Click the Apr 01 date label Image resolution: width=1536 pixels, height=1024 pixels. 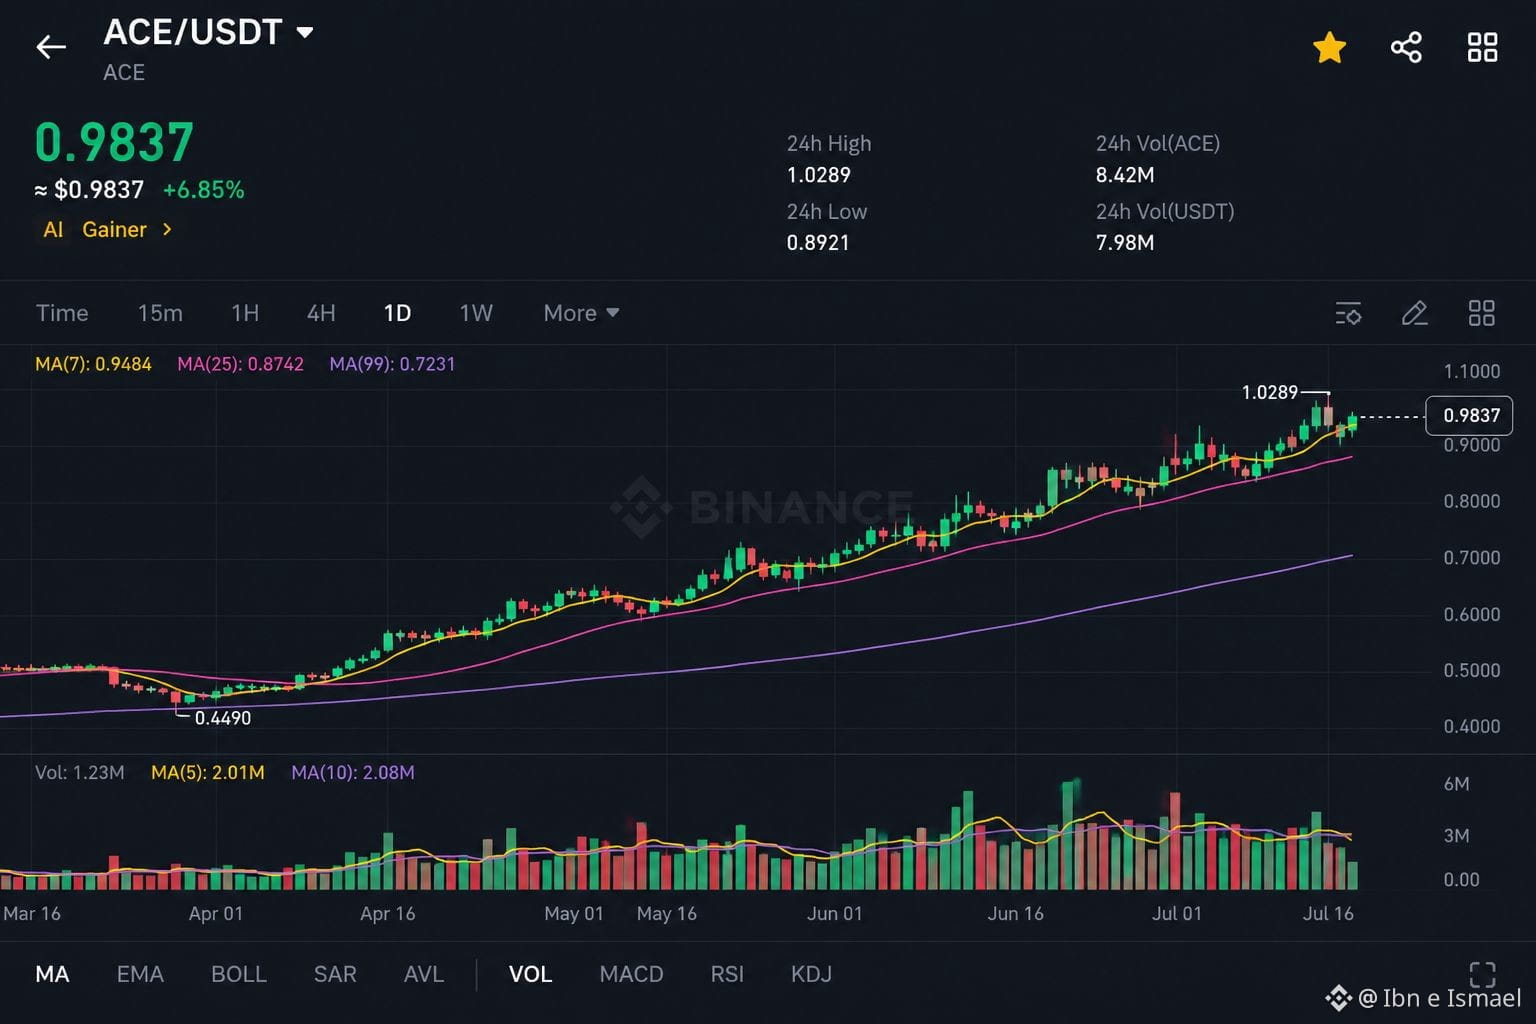(x=216, y=913)
